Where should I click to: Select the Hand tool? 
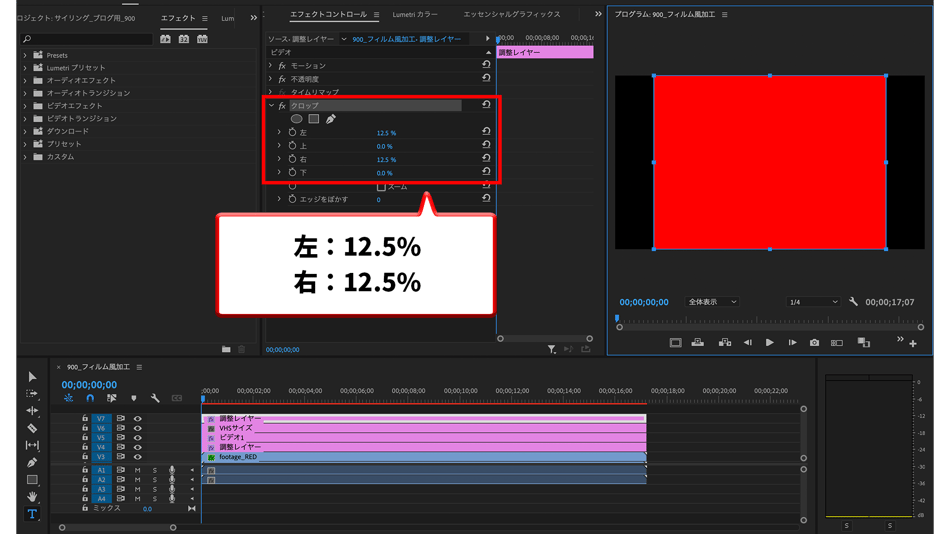click(32, 497)
